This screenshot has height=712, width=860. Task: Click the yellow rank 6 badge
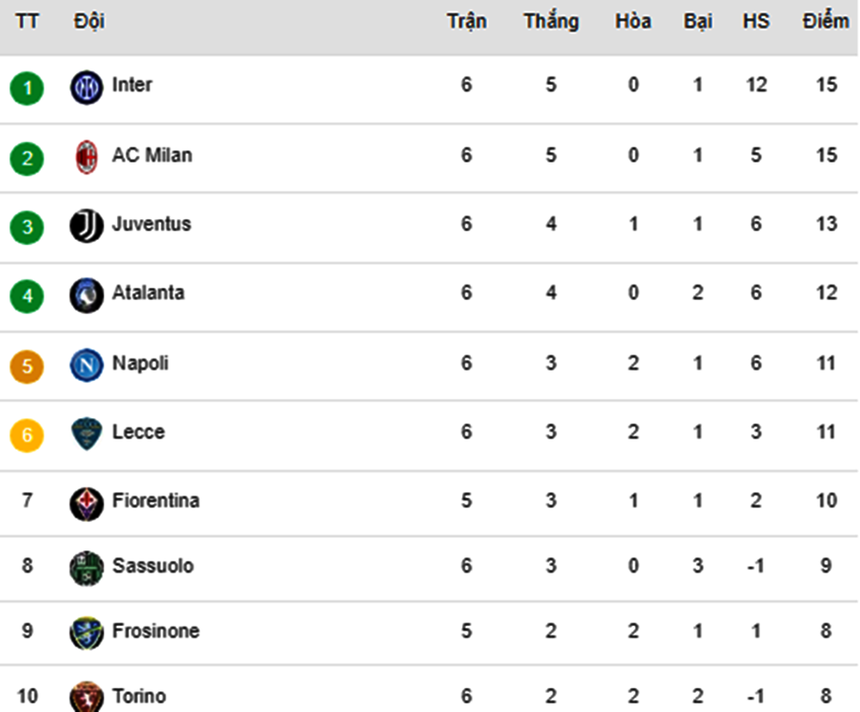click(27, 436)
